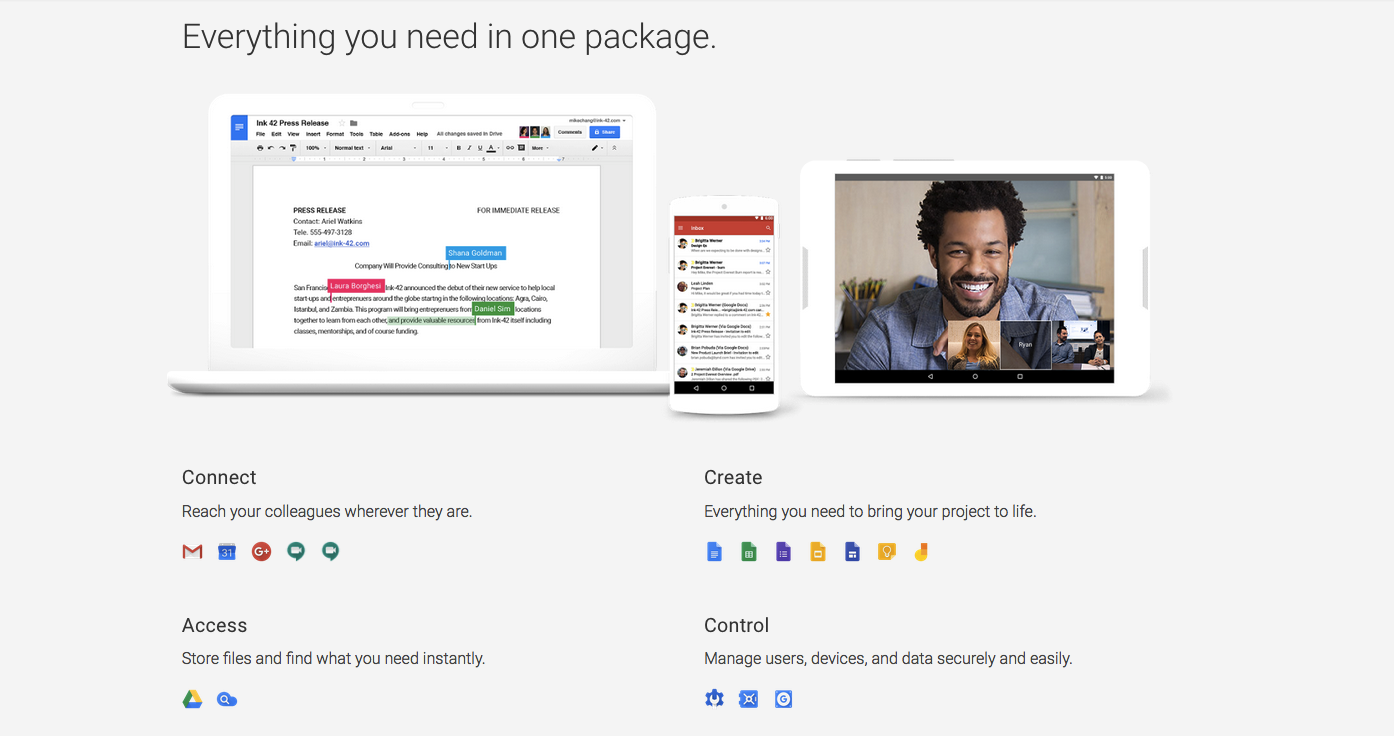Open the mobile management G icon
This screenshot has width=1394, height=736.
783,699
